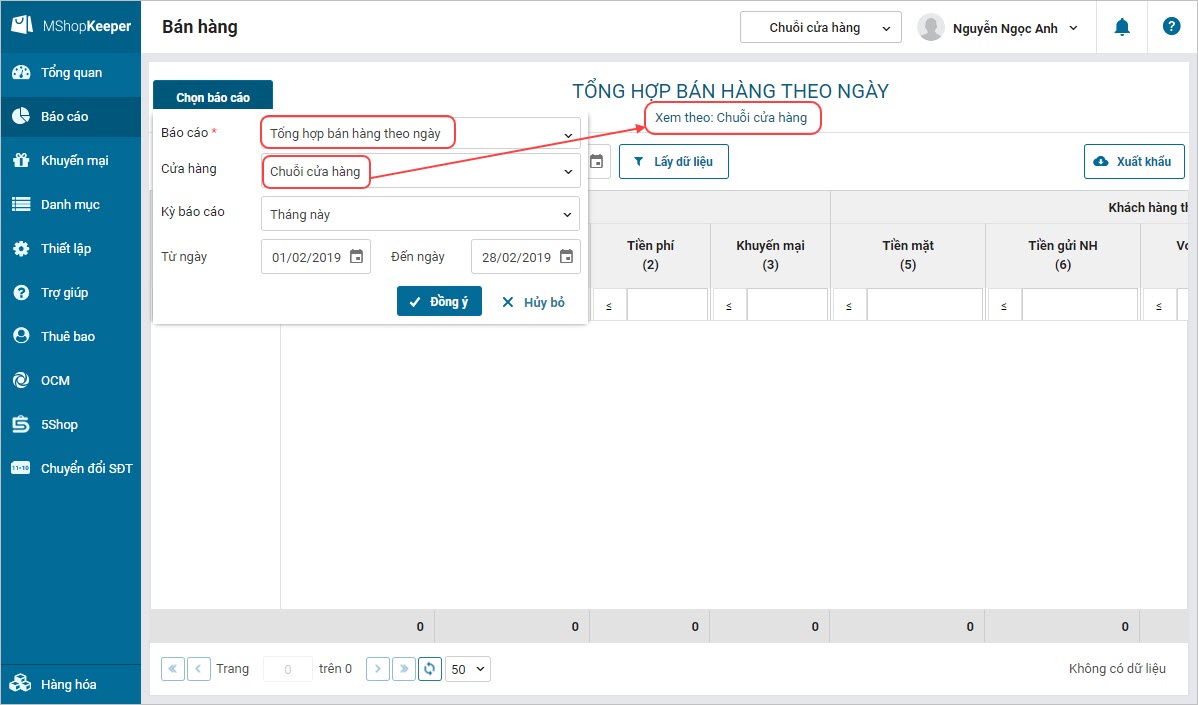Screen dimensions: 1198x705
Task: Go to previous page pagination icon
Action: coord(199,669)
